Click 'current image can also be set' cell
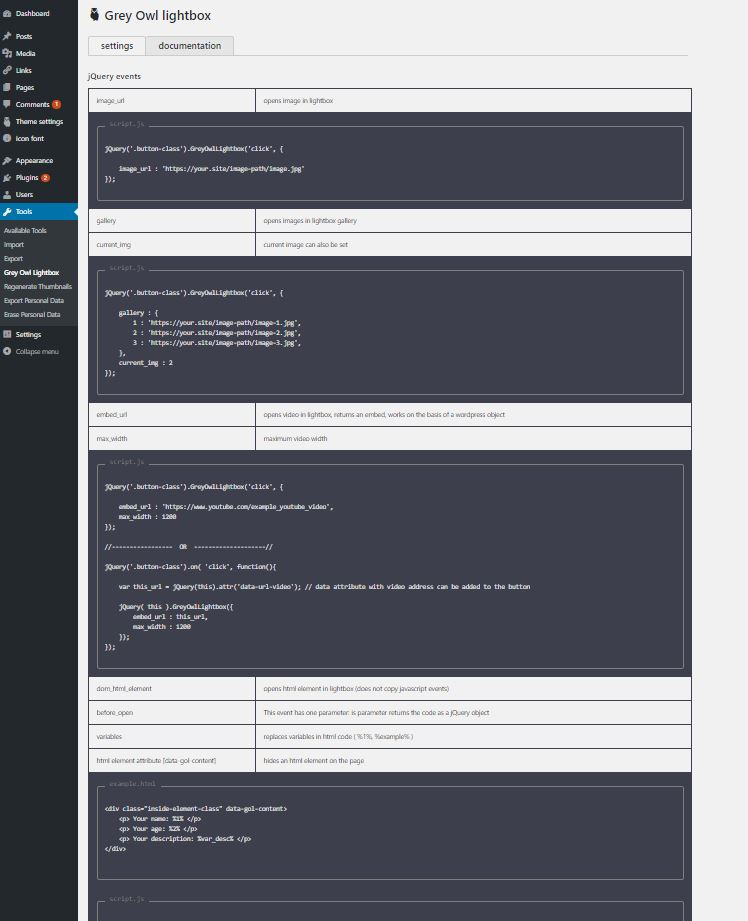Viewport: 748px width, 921px height. point(474,245)
